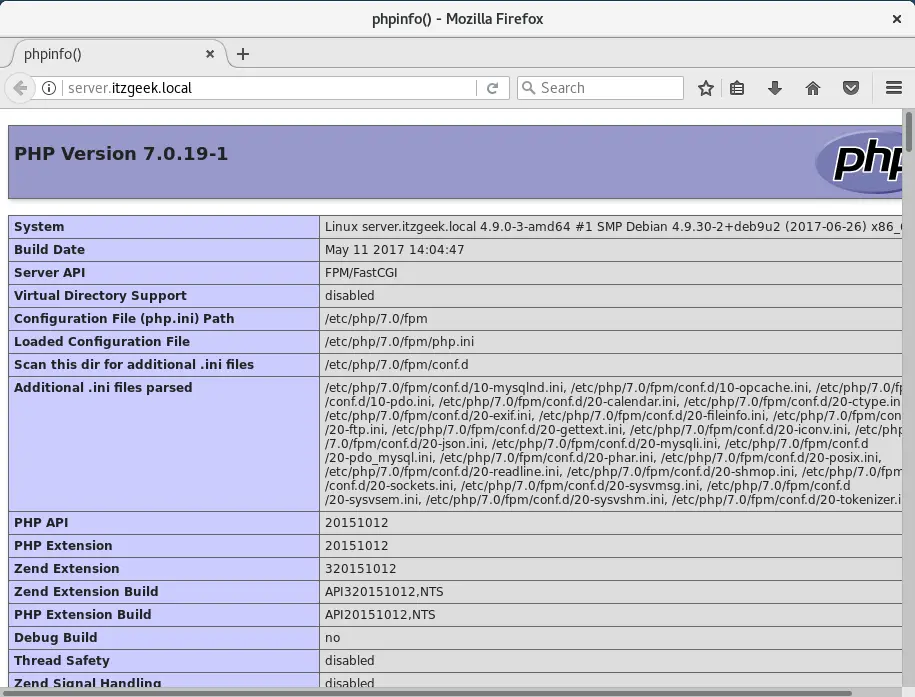Image resolution: width=915 pixels, height=697 pixels.
Task: Select PHP Extension Build label
Action: point(83,615)
